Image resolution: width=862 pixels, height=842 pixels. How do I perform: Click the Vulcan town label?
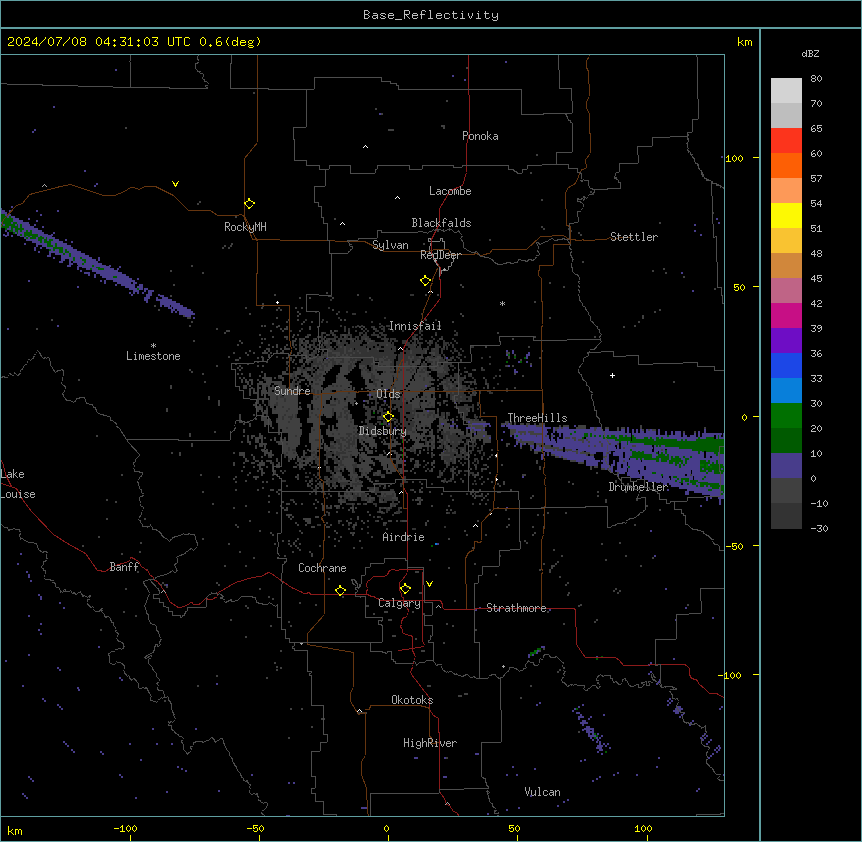point(542,792)
